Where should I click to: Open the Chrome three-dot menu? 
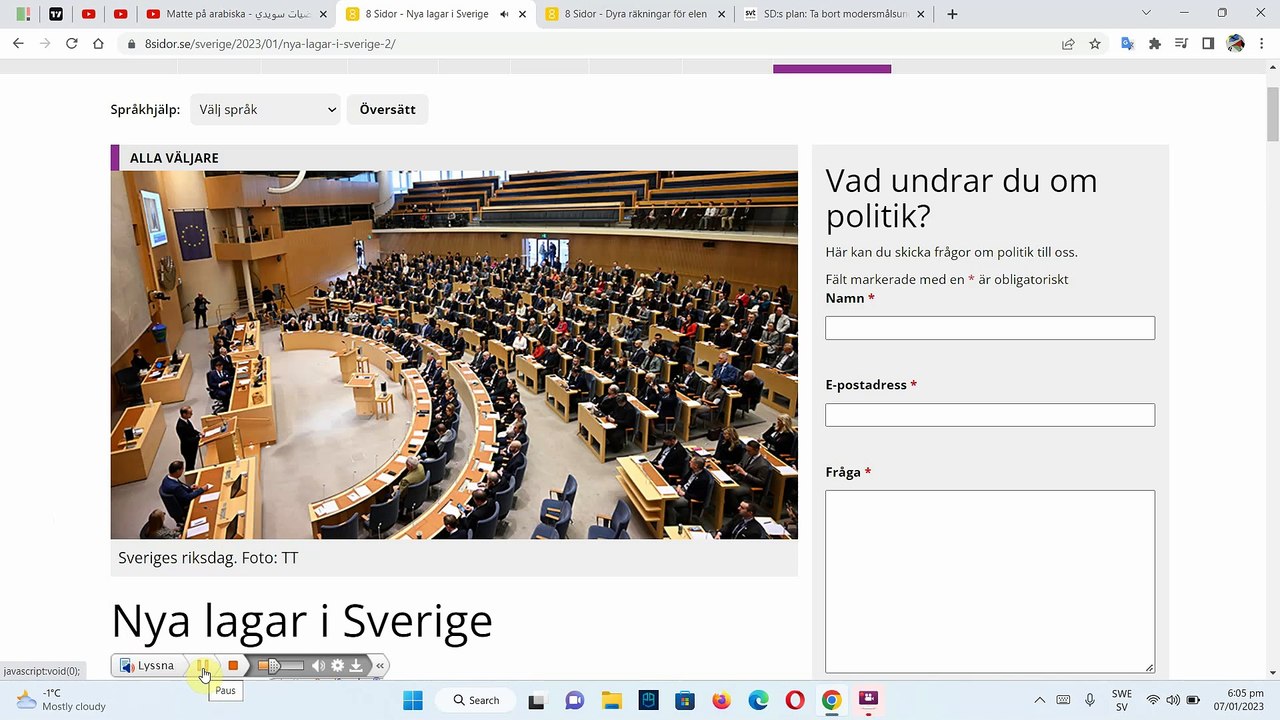click(x=1263, y=44)
